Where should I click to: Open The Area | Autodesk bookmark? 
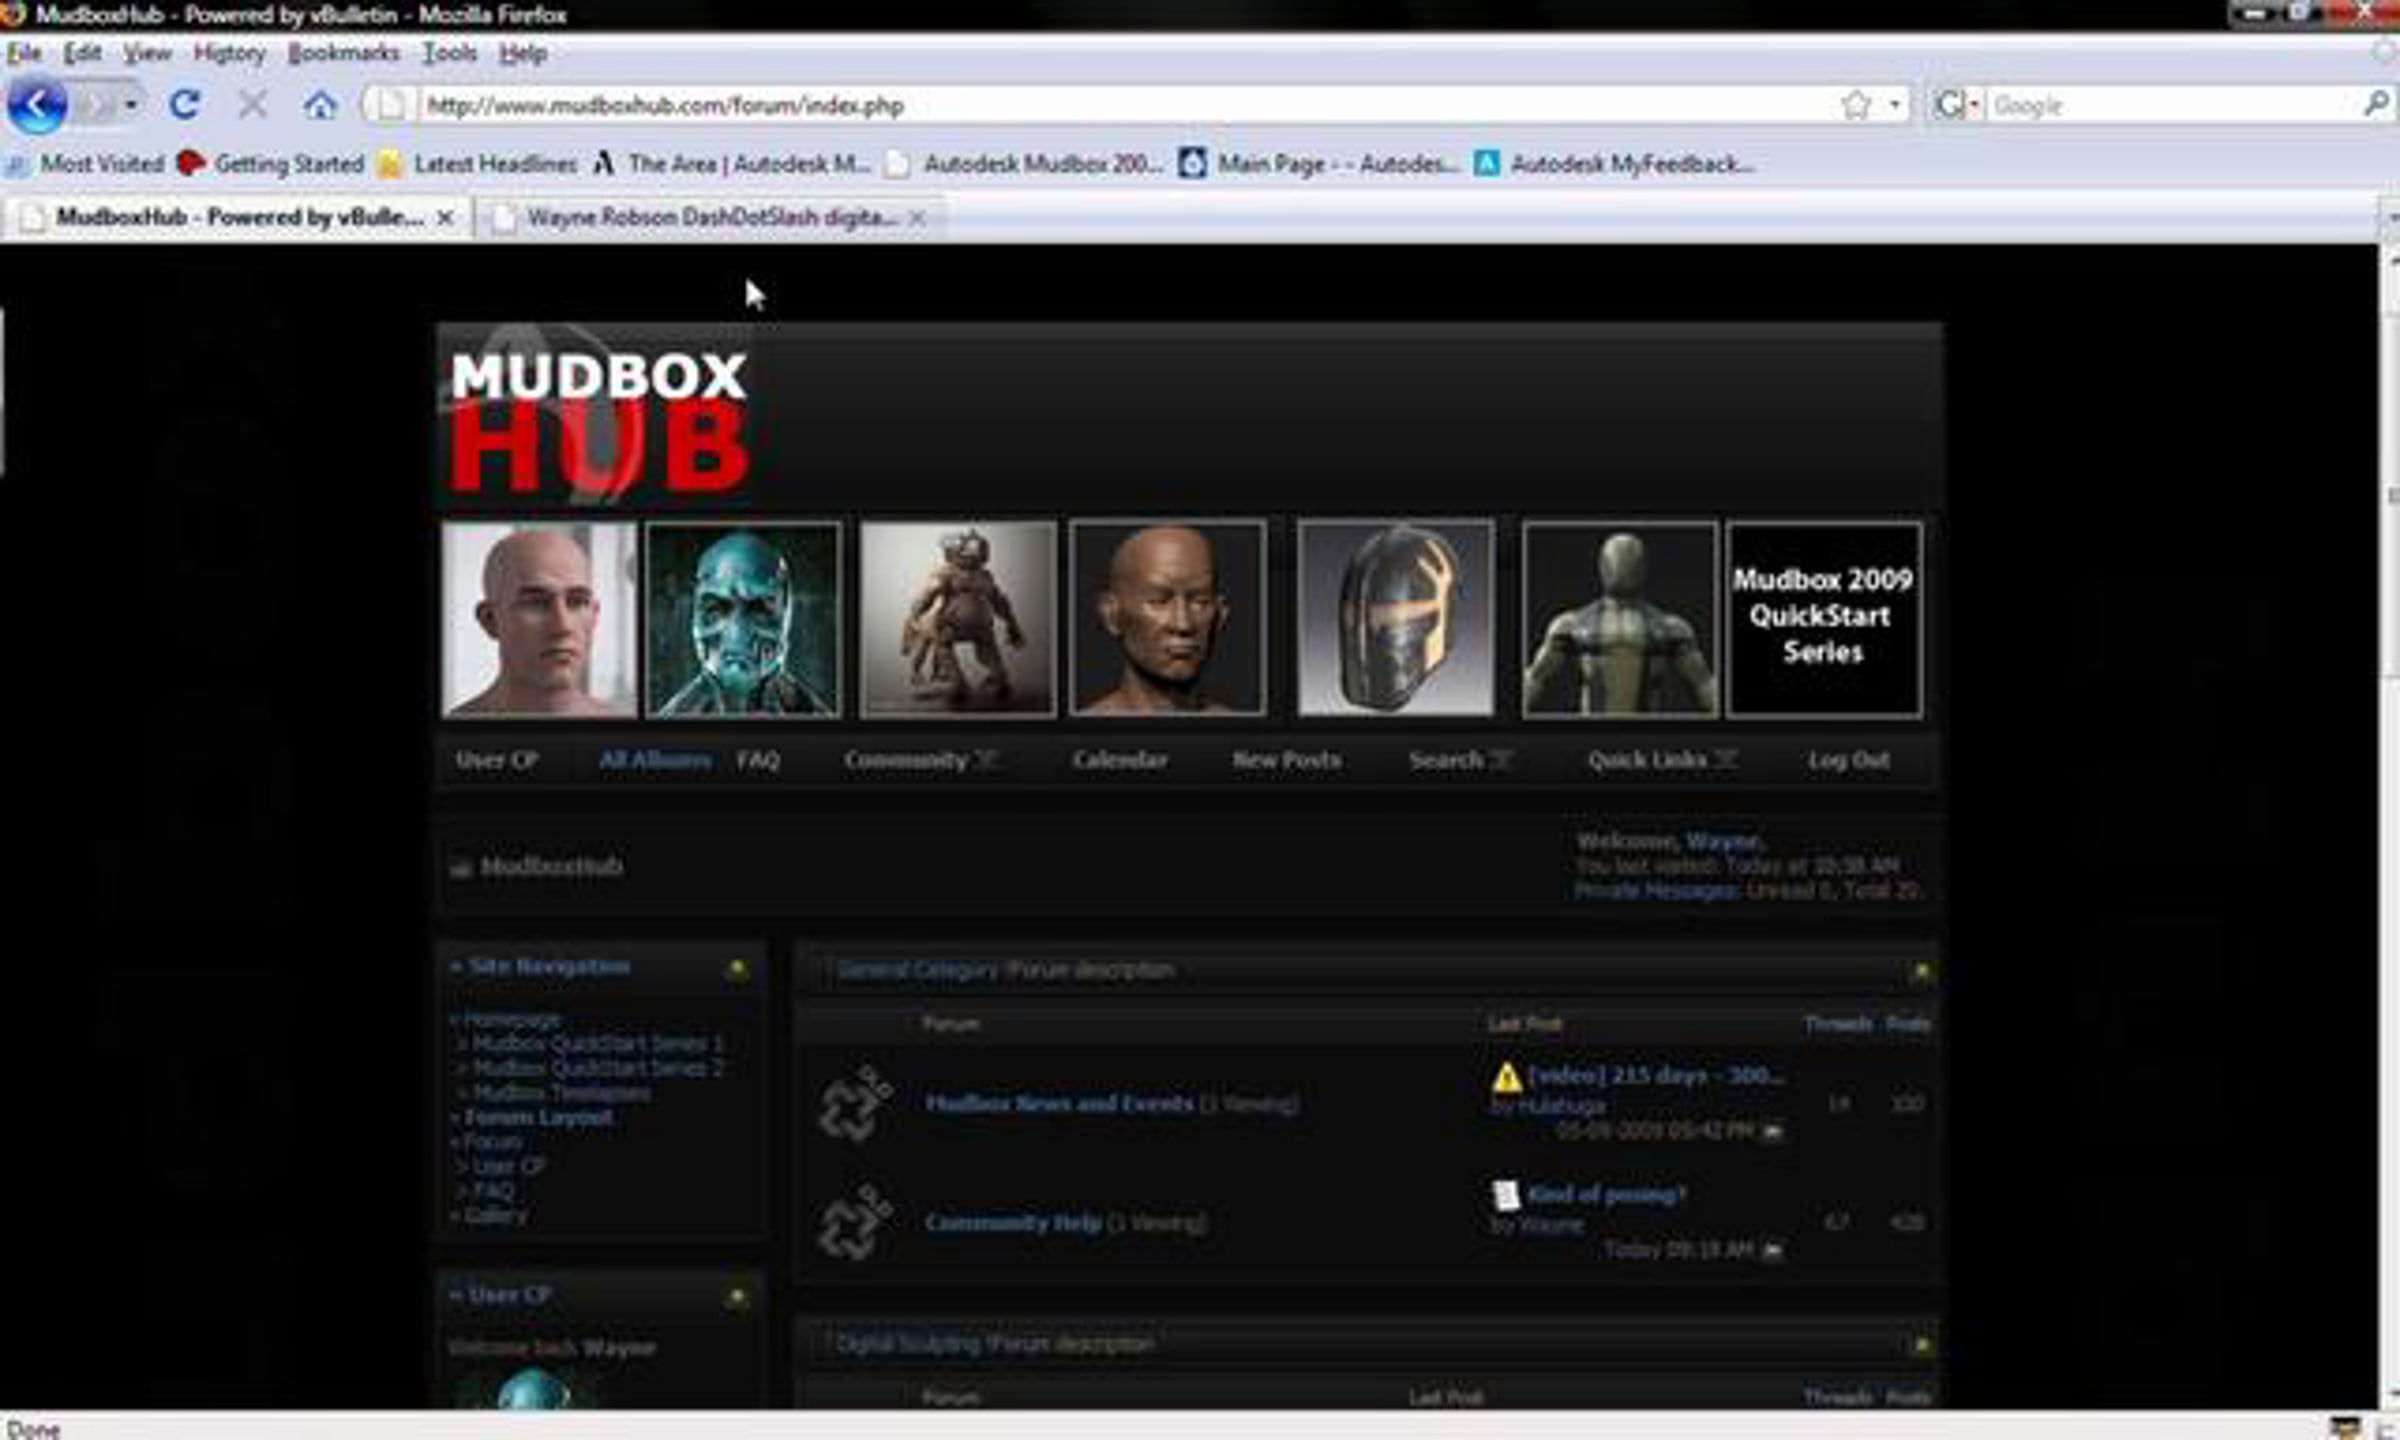click(x=732, y=164)
